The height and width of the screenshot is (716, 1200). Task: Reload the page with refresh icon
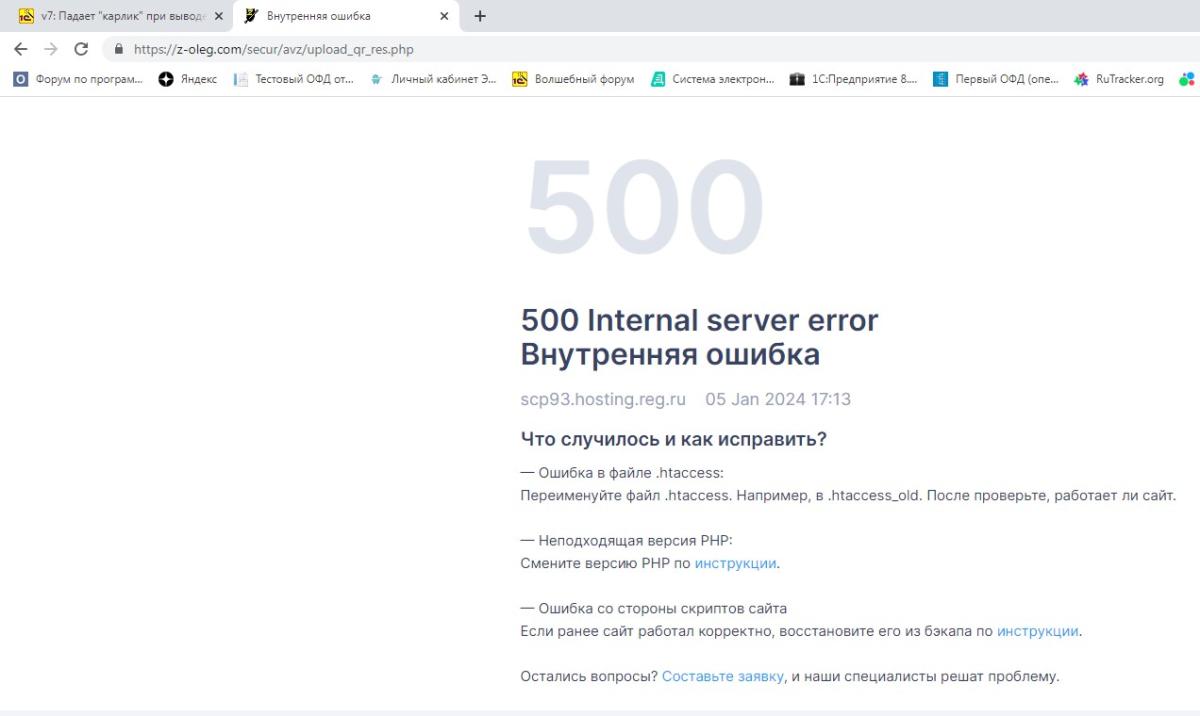pos(82,49)
